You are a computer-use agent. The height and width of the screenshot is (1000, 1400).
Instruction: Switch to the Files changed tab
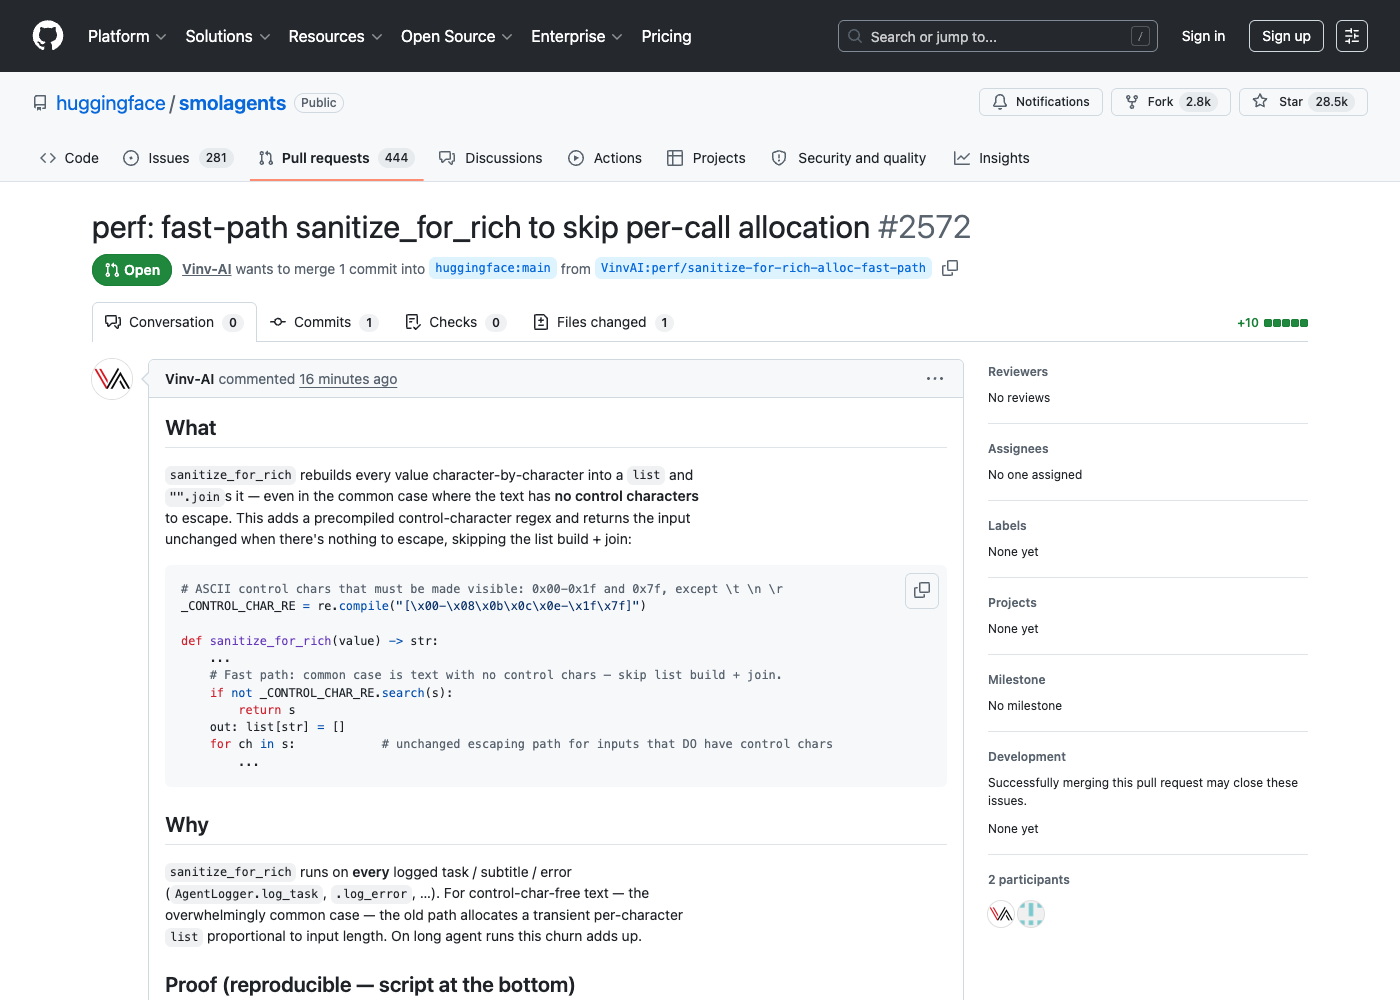point(603,322)
